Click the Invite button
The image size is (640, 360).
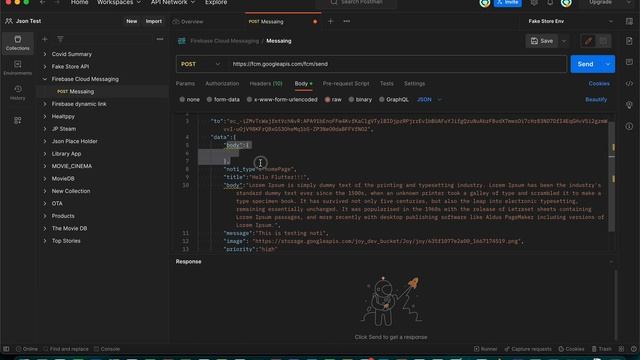508,2
